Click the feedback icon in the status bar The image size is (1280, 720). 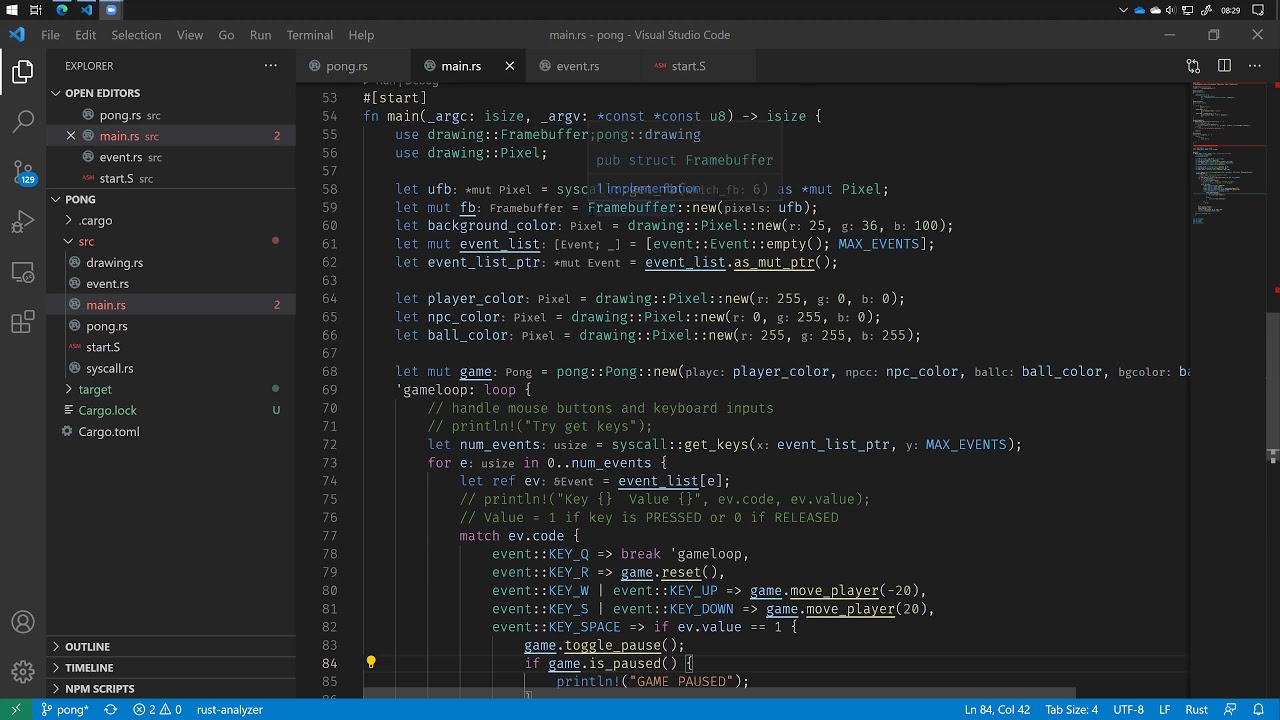pos(1232,710)
